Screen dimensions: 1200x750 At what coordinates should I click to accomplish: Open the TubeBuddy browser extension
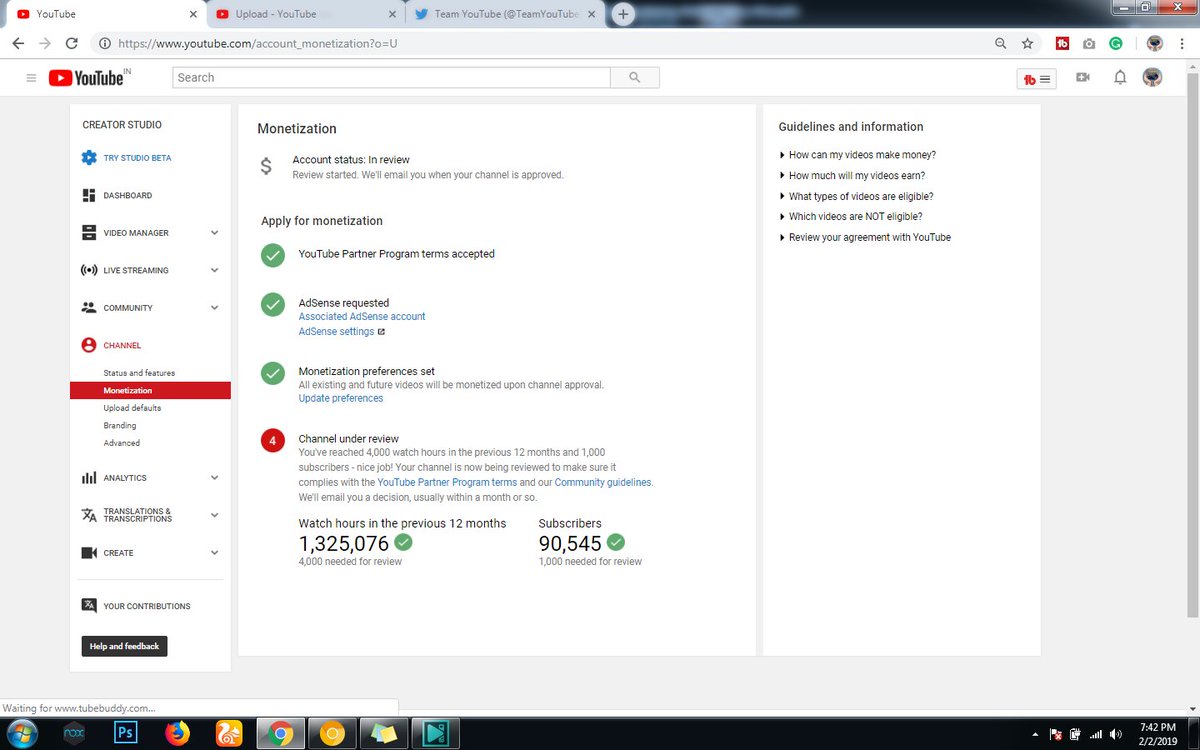(1063, 44)
